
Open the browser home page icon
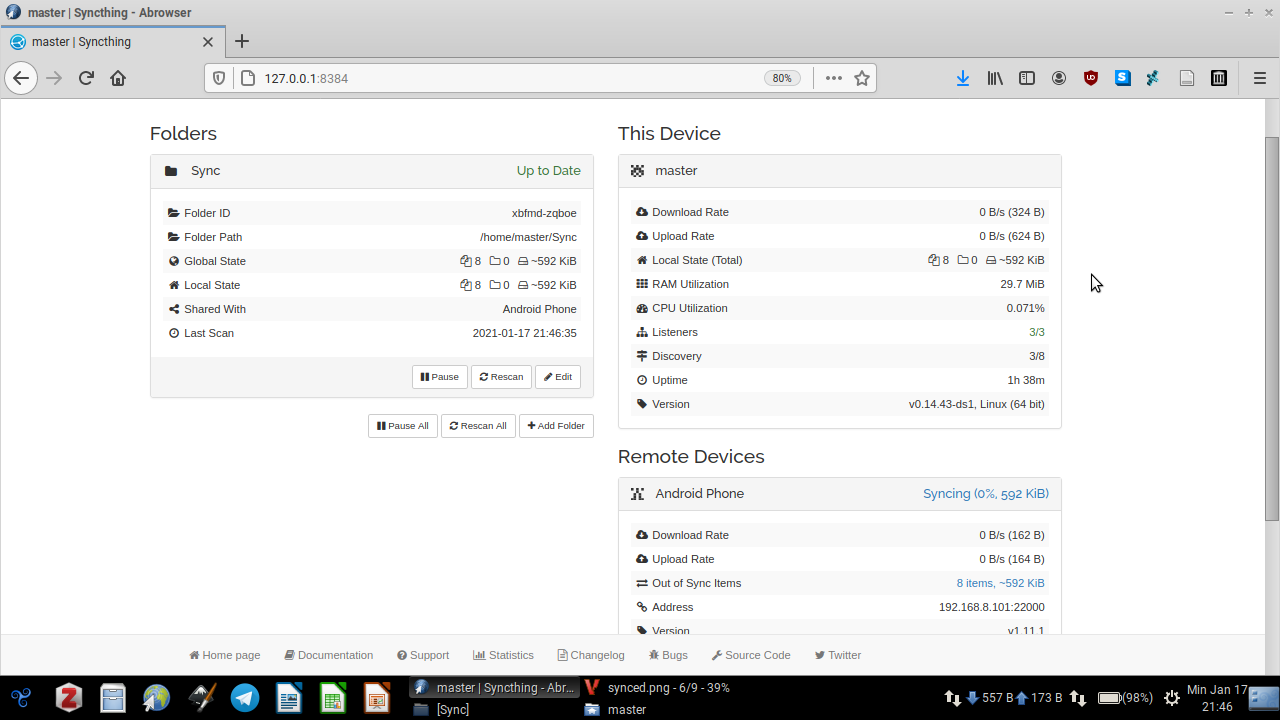pos(118,78)
